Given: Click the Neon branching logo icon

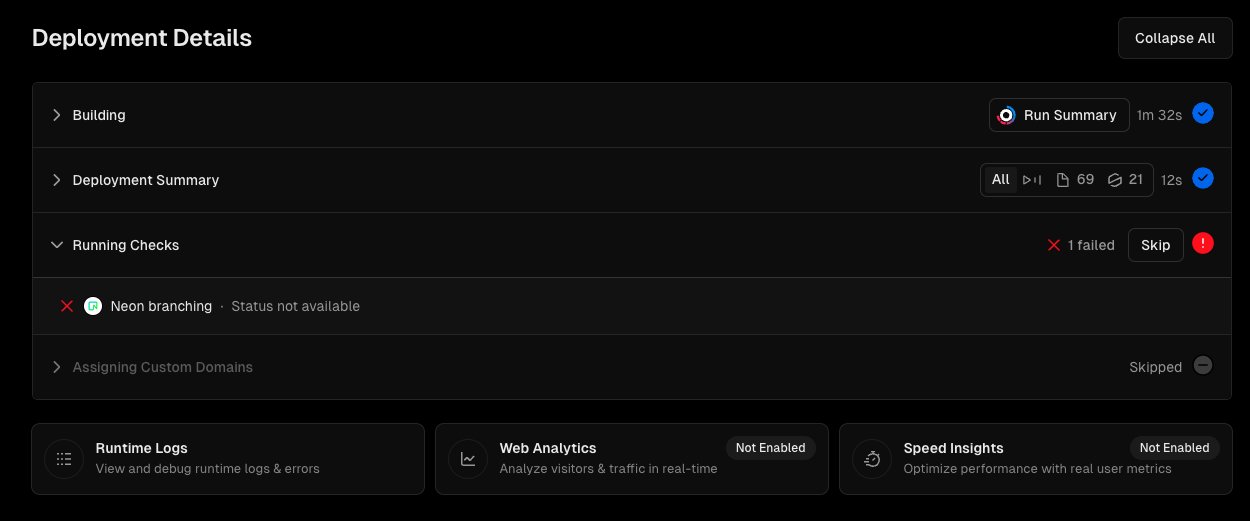Looking at the screenshot, I should click(x=93, y=306).
